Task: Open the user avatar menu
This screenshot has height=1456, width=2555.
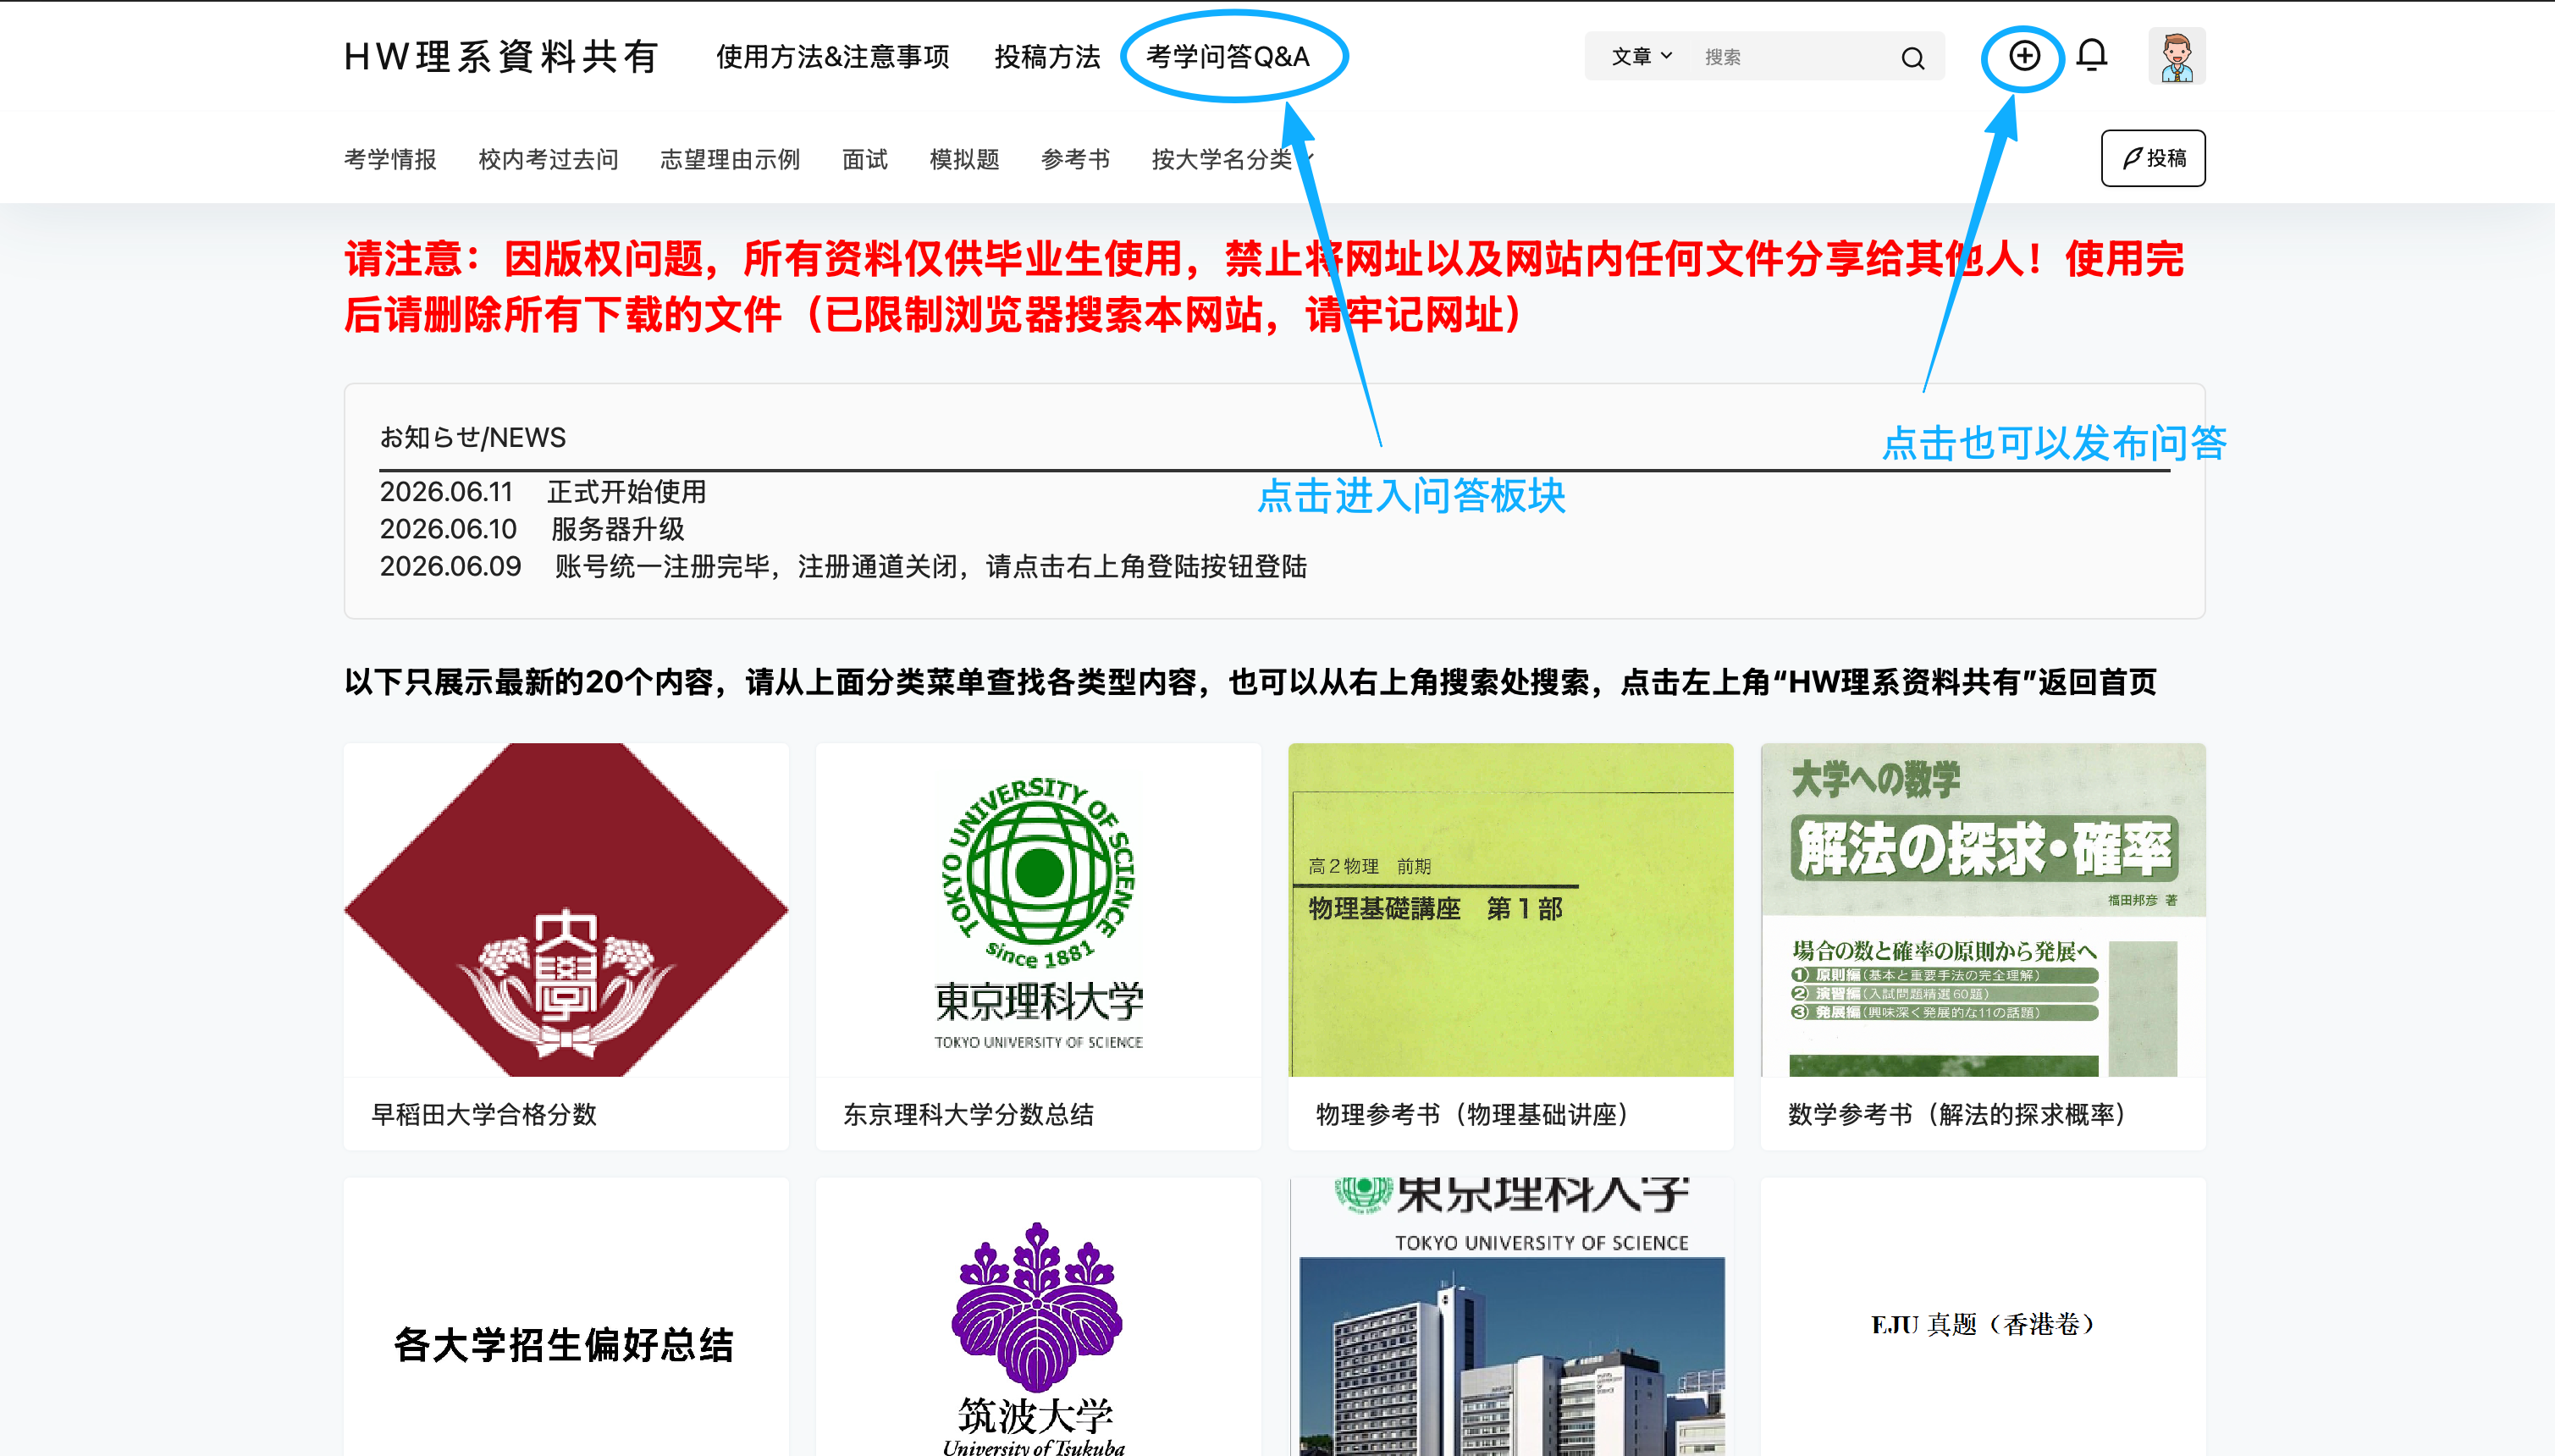Action: pos(2176,56)
